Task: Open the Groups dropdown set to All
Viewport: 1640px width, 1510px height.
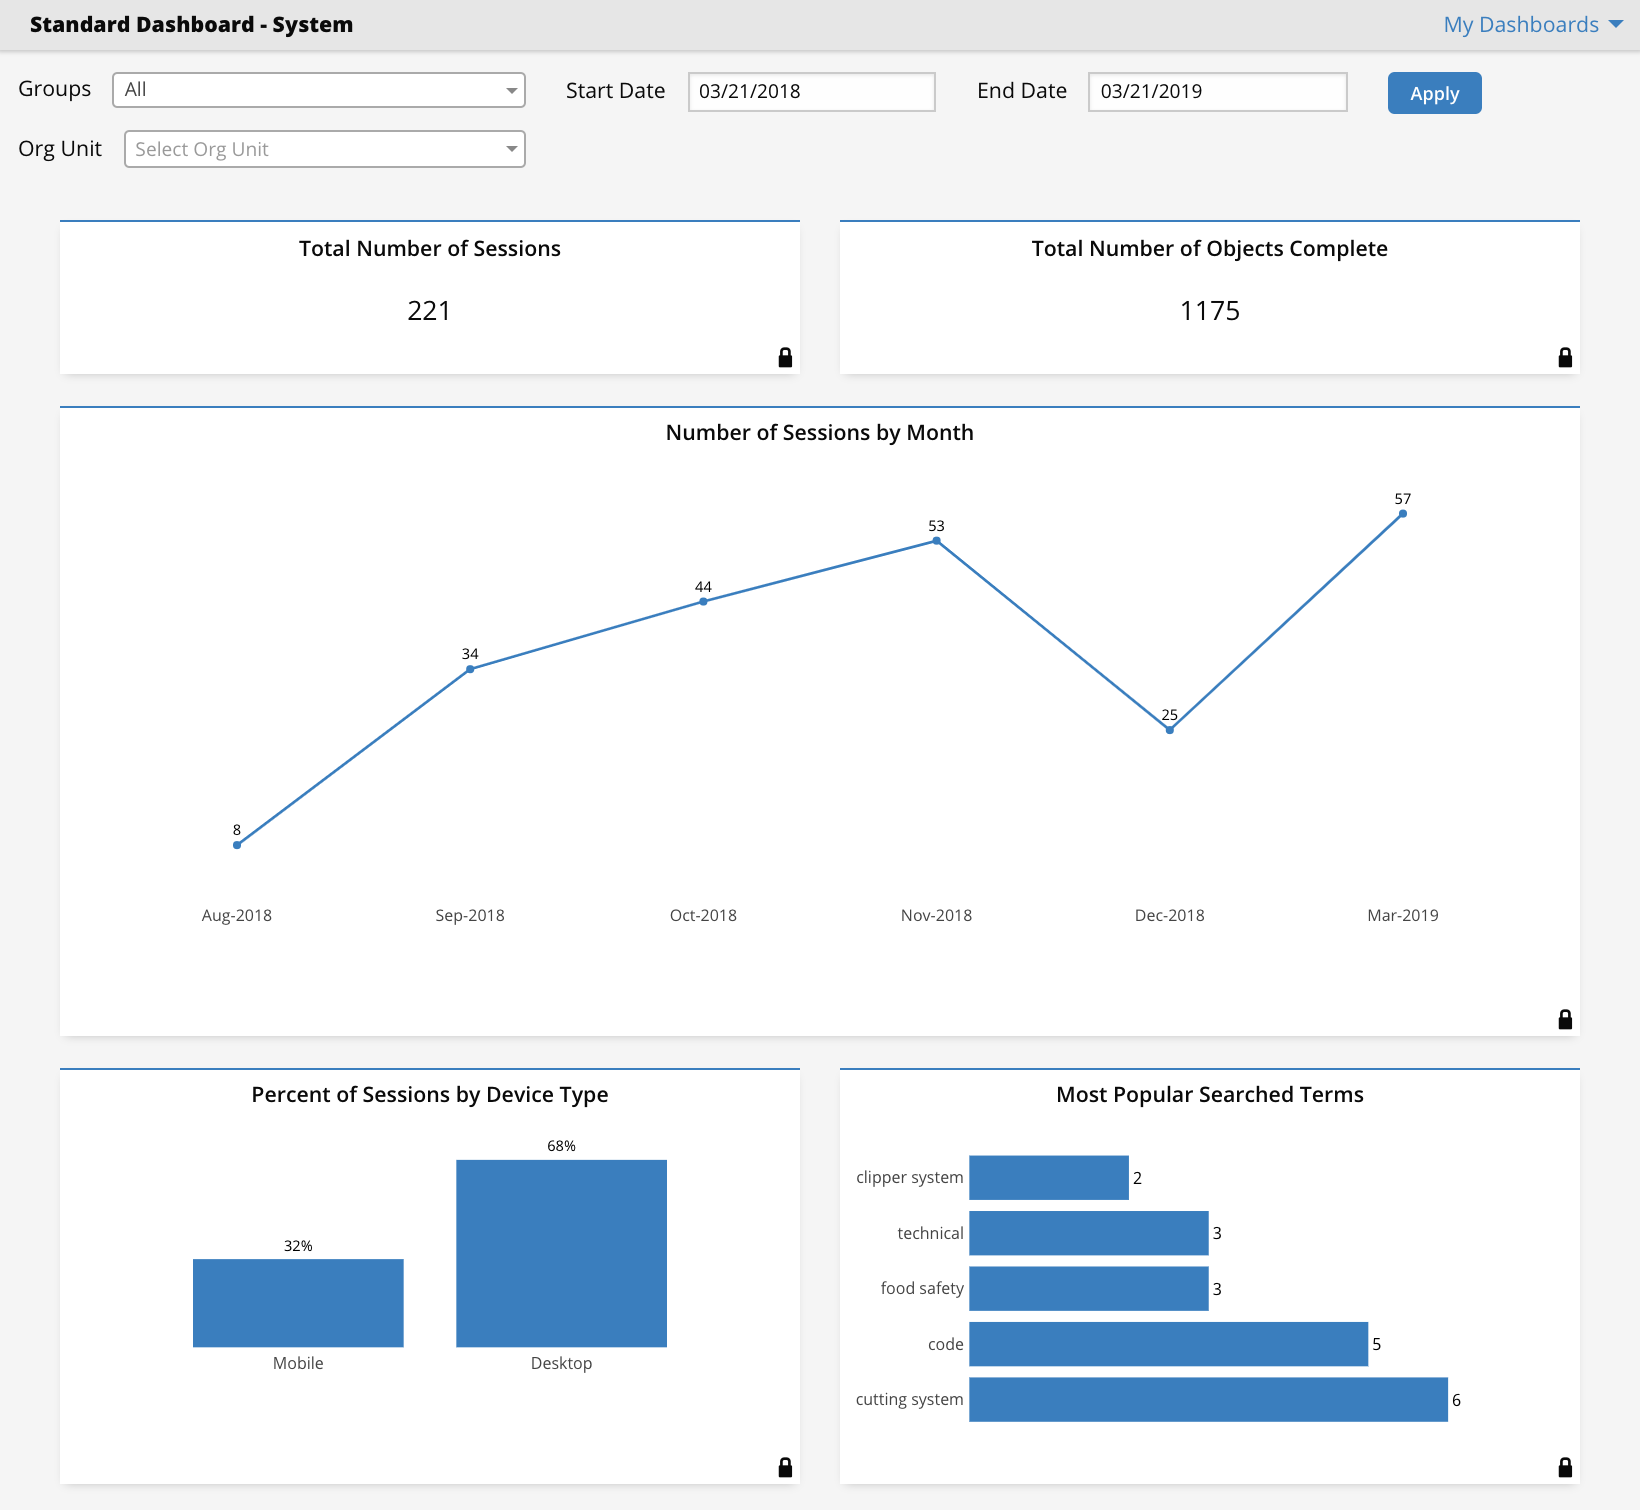Action: [x=319, y=90]
